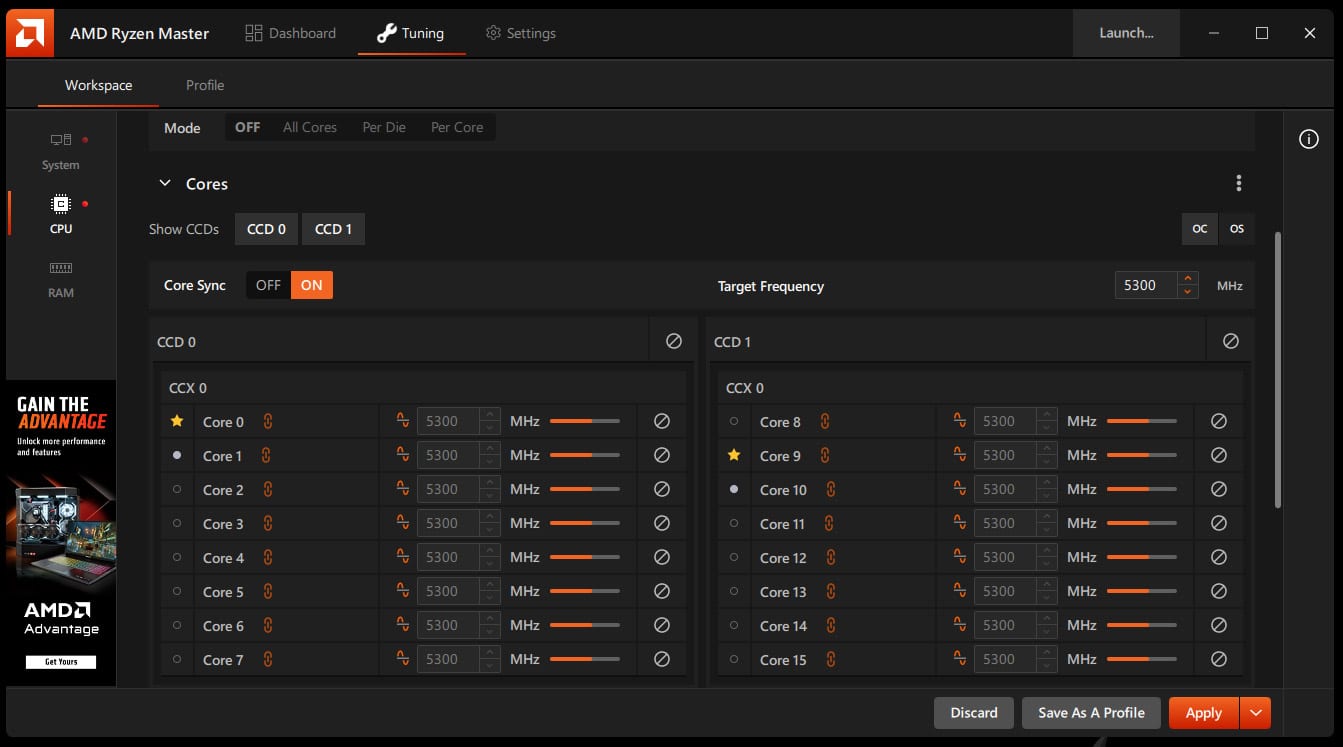Decrease Core 11 frequency with down arrow

click(x=1046, y=529)
